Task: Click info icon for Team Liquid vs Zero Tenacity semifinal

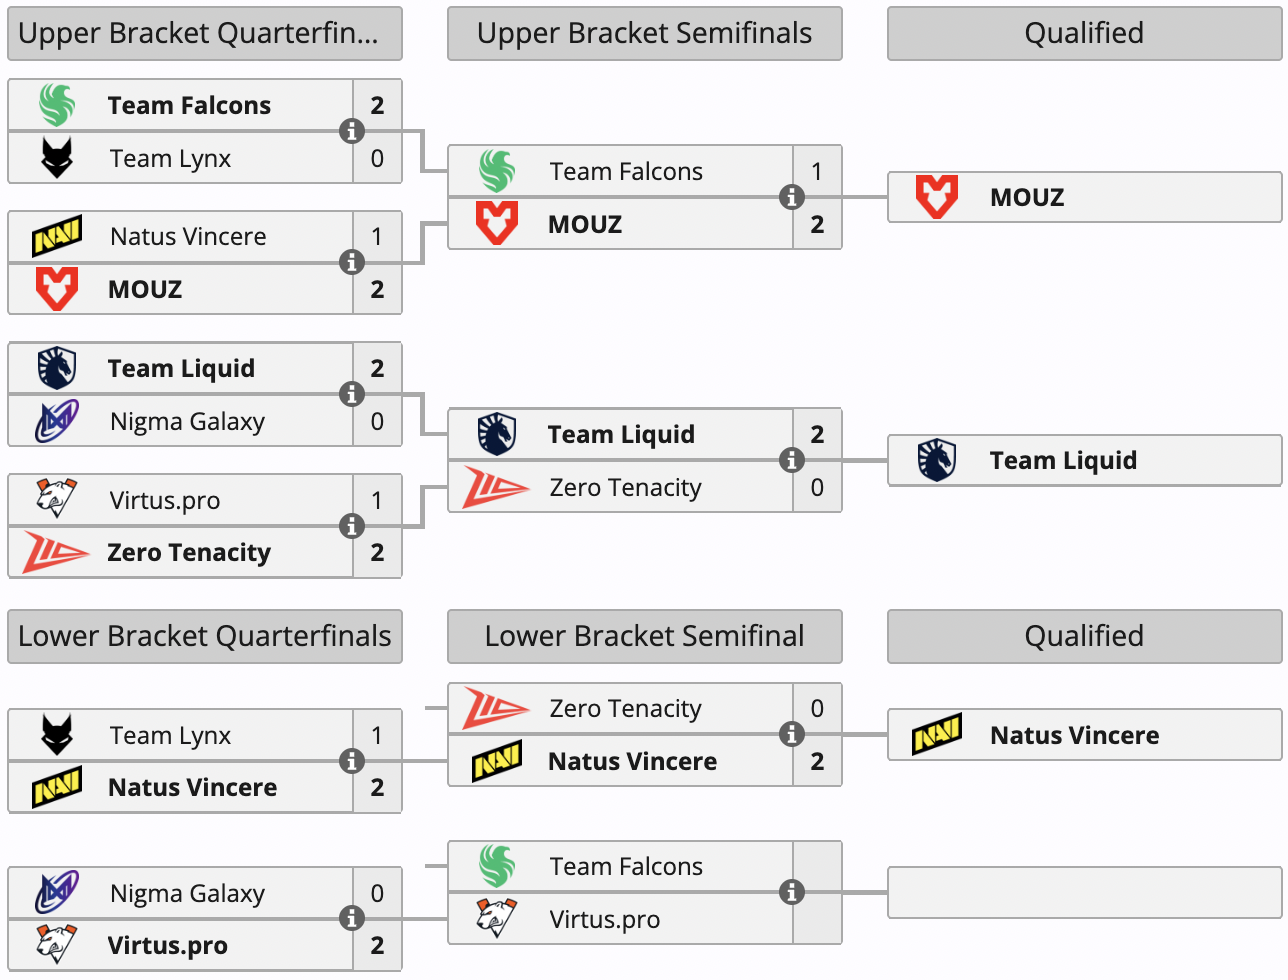Action: 791,460
